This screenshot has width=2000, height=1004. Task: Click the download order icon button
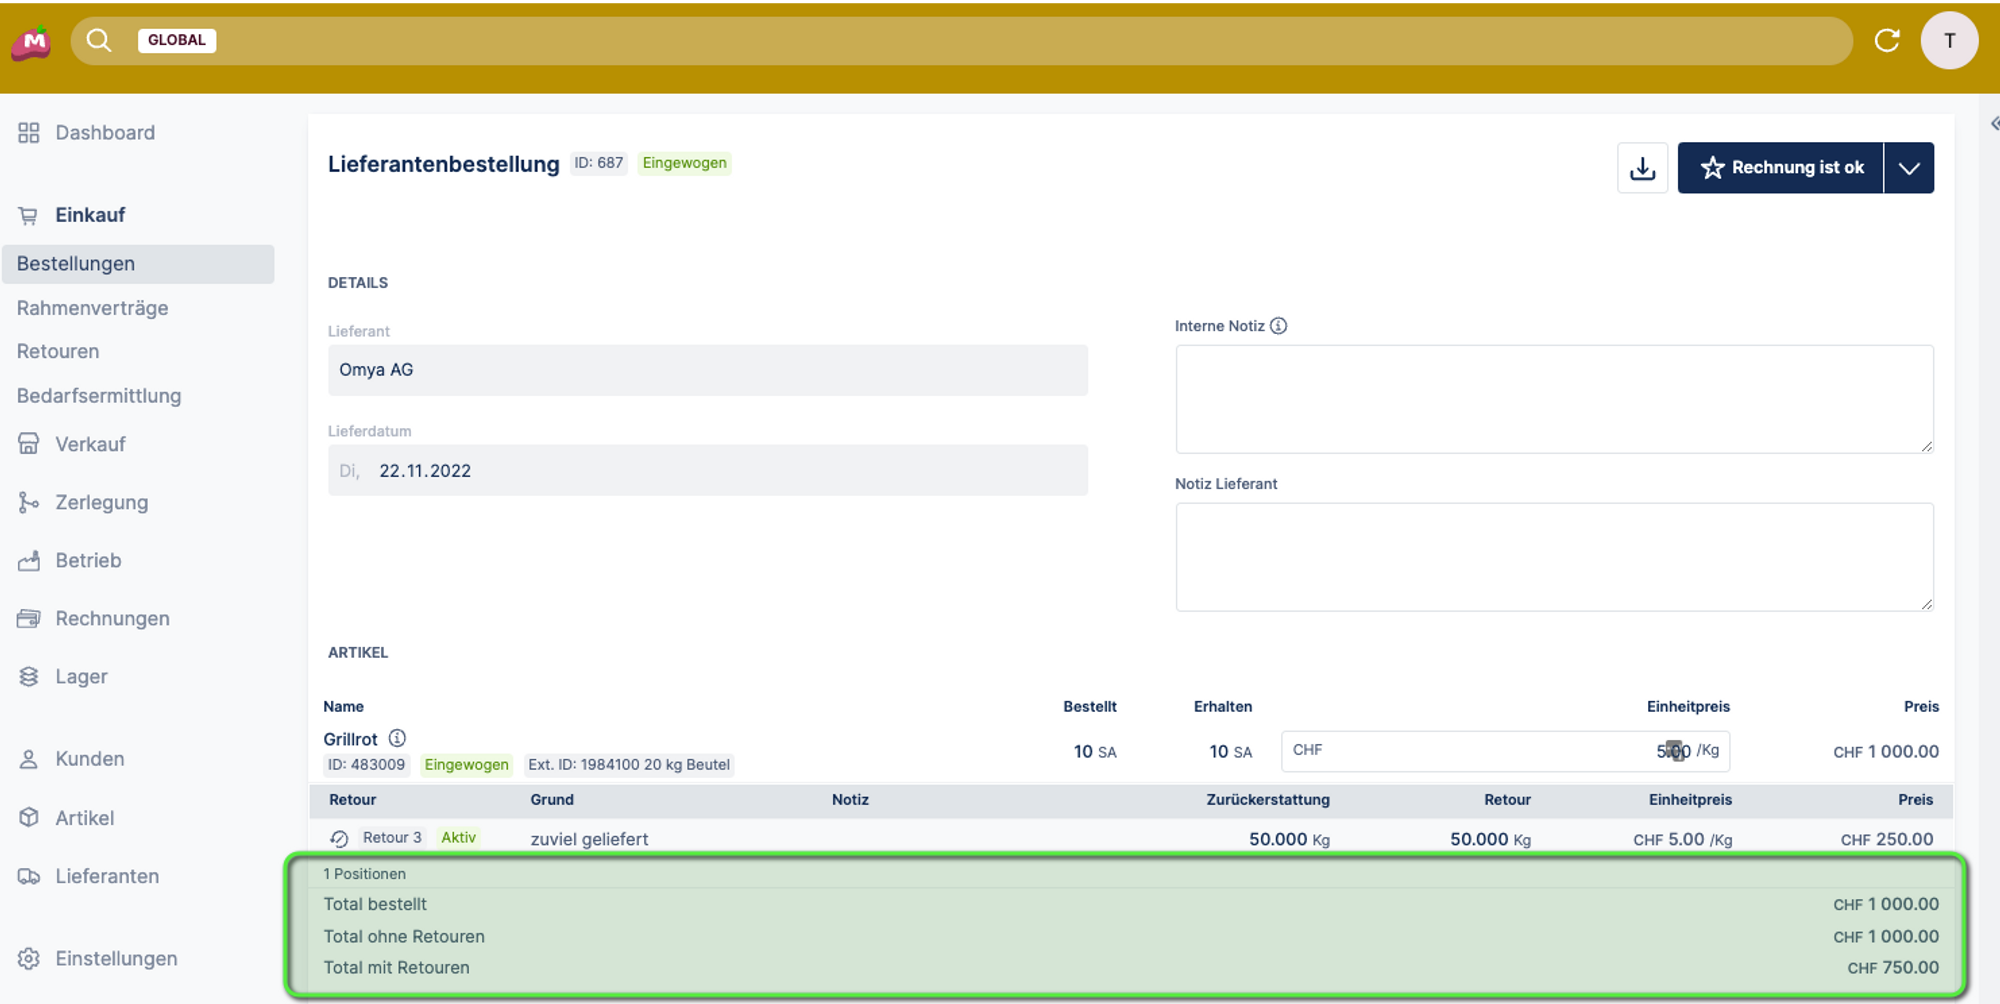click(1642, 168)
